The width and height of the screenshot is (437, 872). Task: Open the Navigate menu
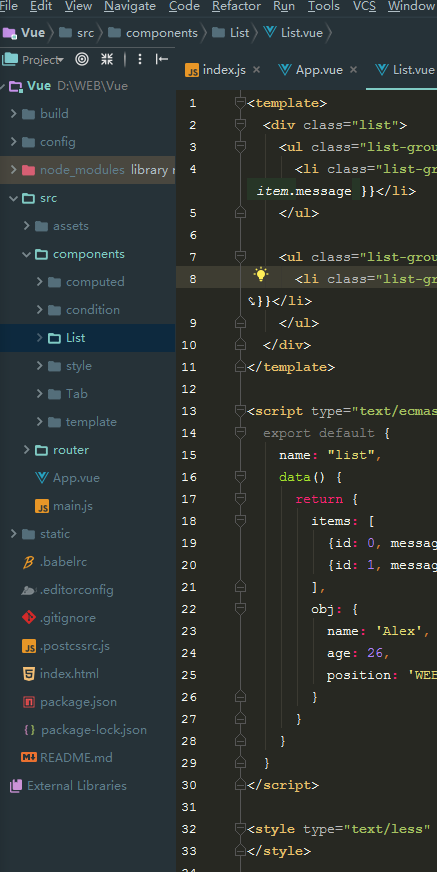pos(130,6)
